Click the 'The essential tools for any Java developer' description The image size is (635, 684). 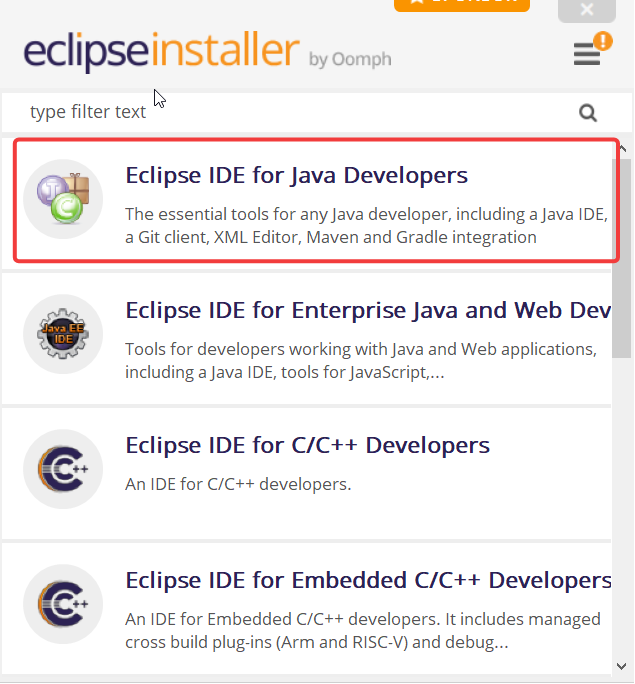coord(366,226)
